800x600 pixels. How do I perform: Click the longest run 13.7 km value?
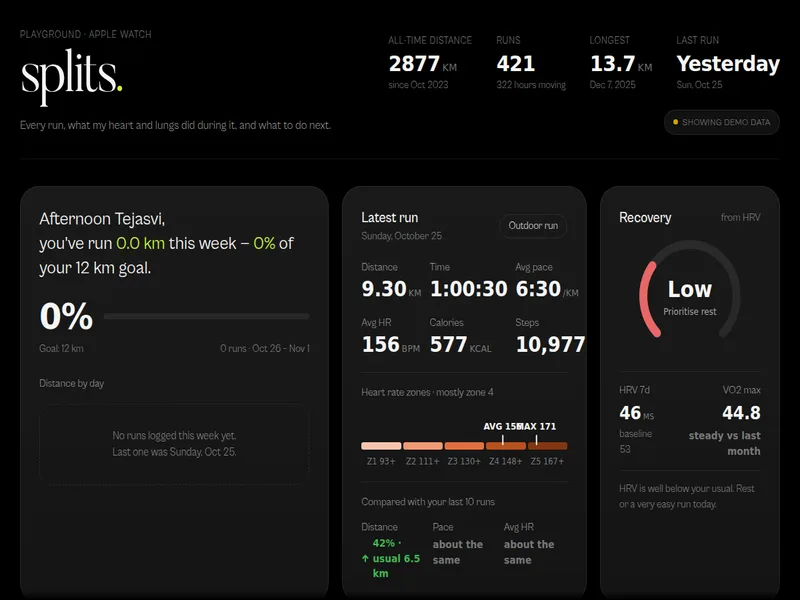click(621, 64)
